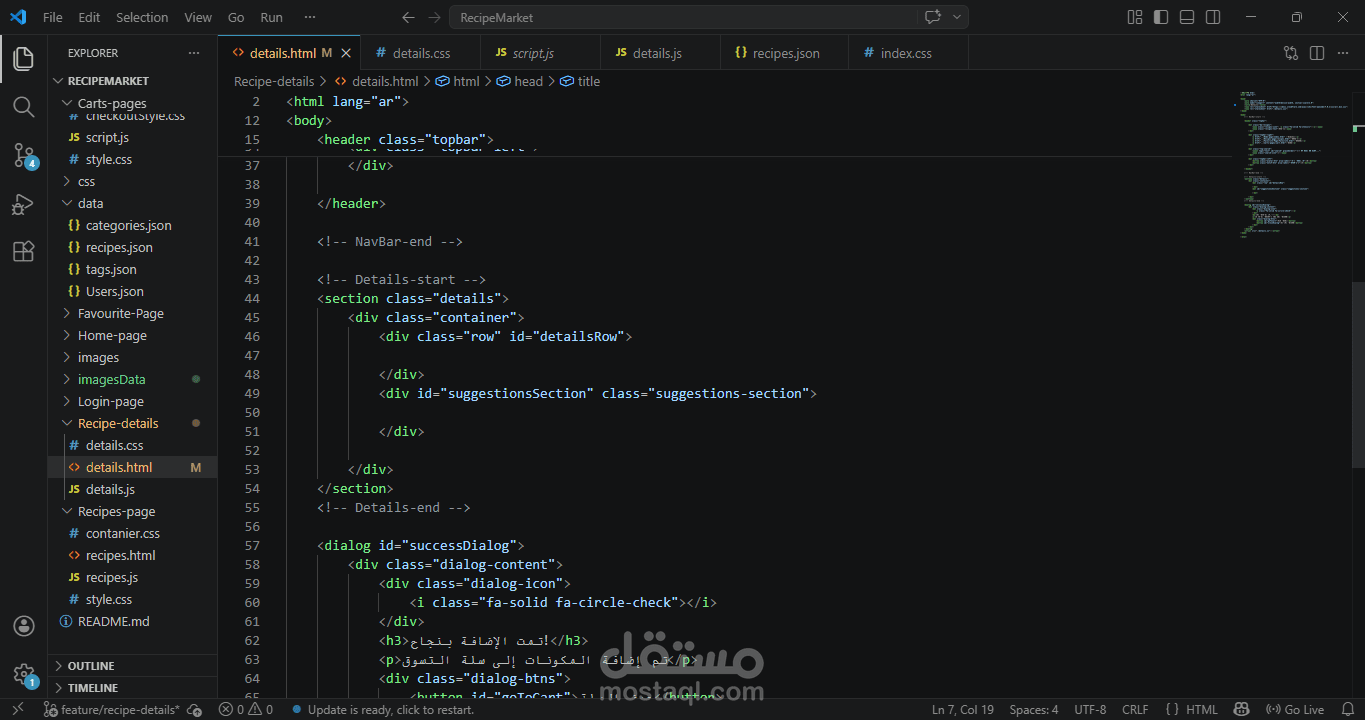Toggle the Primary Side Bar
Image resolution: width=1365 pixels, height=720 pixels.
pyautogui.click(x=1161, y=17)
